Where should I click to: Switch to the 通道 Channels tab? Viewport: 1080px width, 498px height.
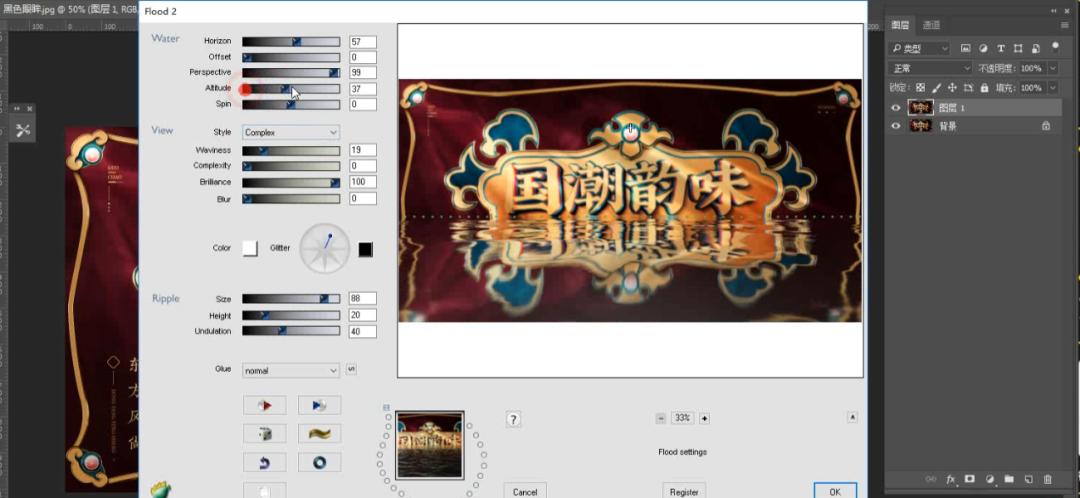tap(931, 25)
